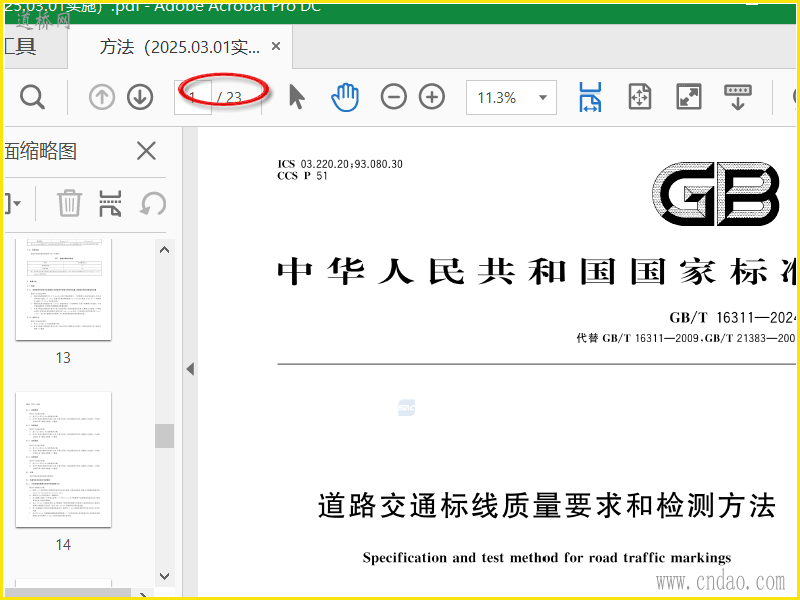The width and height of the screenshot is (800, 600).
Task: Click page 14 thumbnail label
Action: [x=63, y=545]
